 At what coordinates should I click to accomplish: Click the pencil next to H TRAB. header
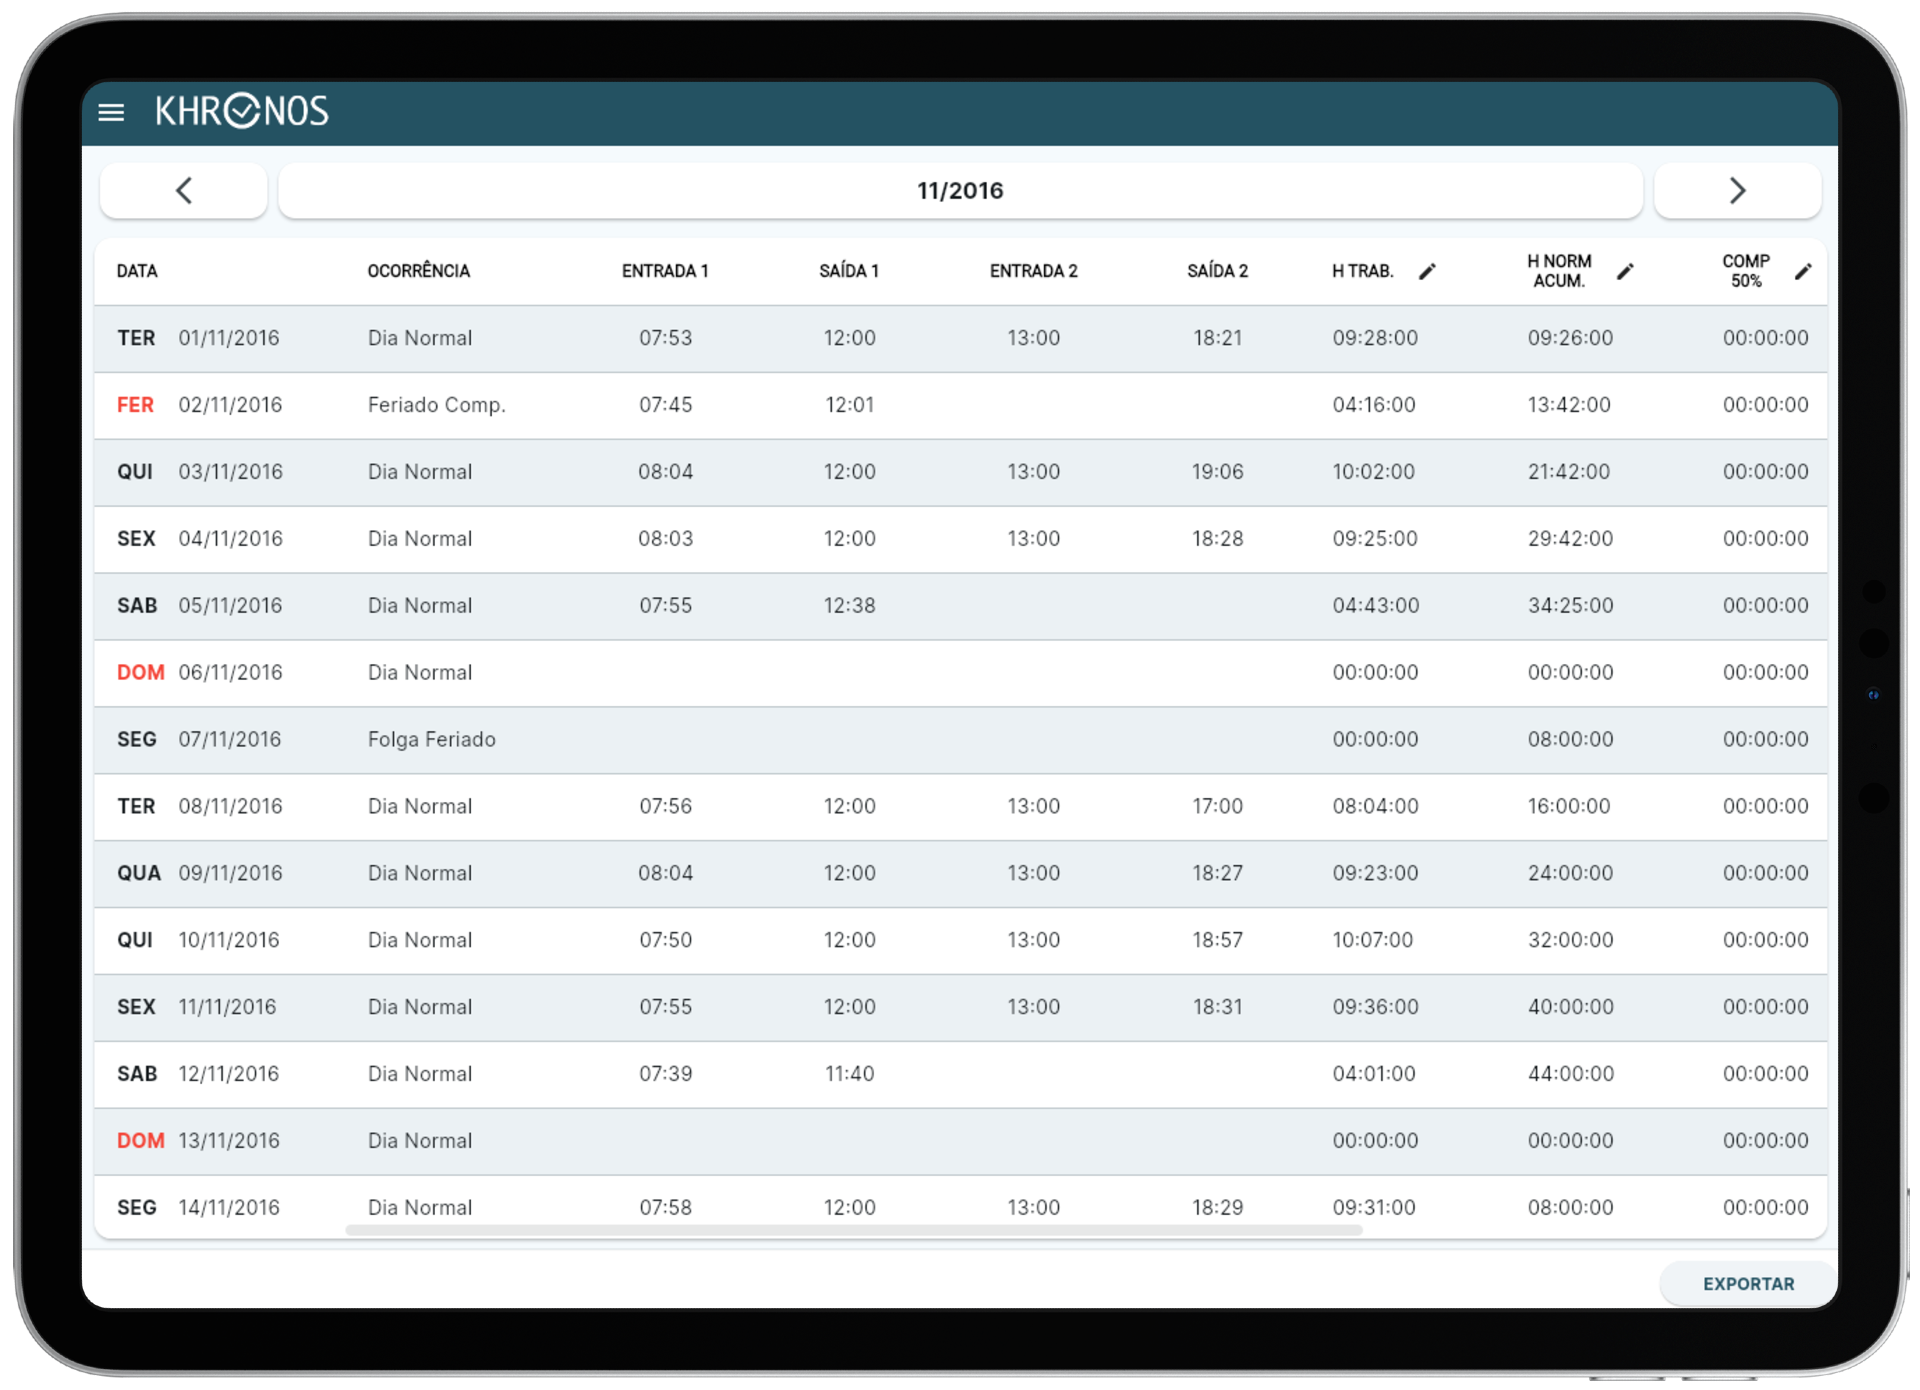tap(1428, 271)
